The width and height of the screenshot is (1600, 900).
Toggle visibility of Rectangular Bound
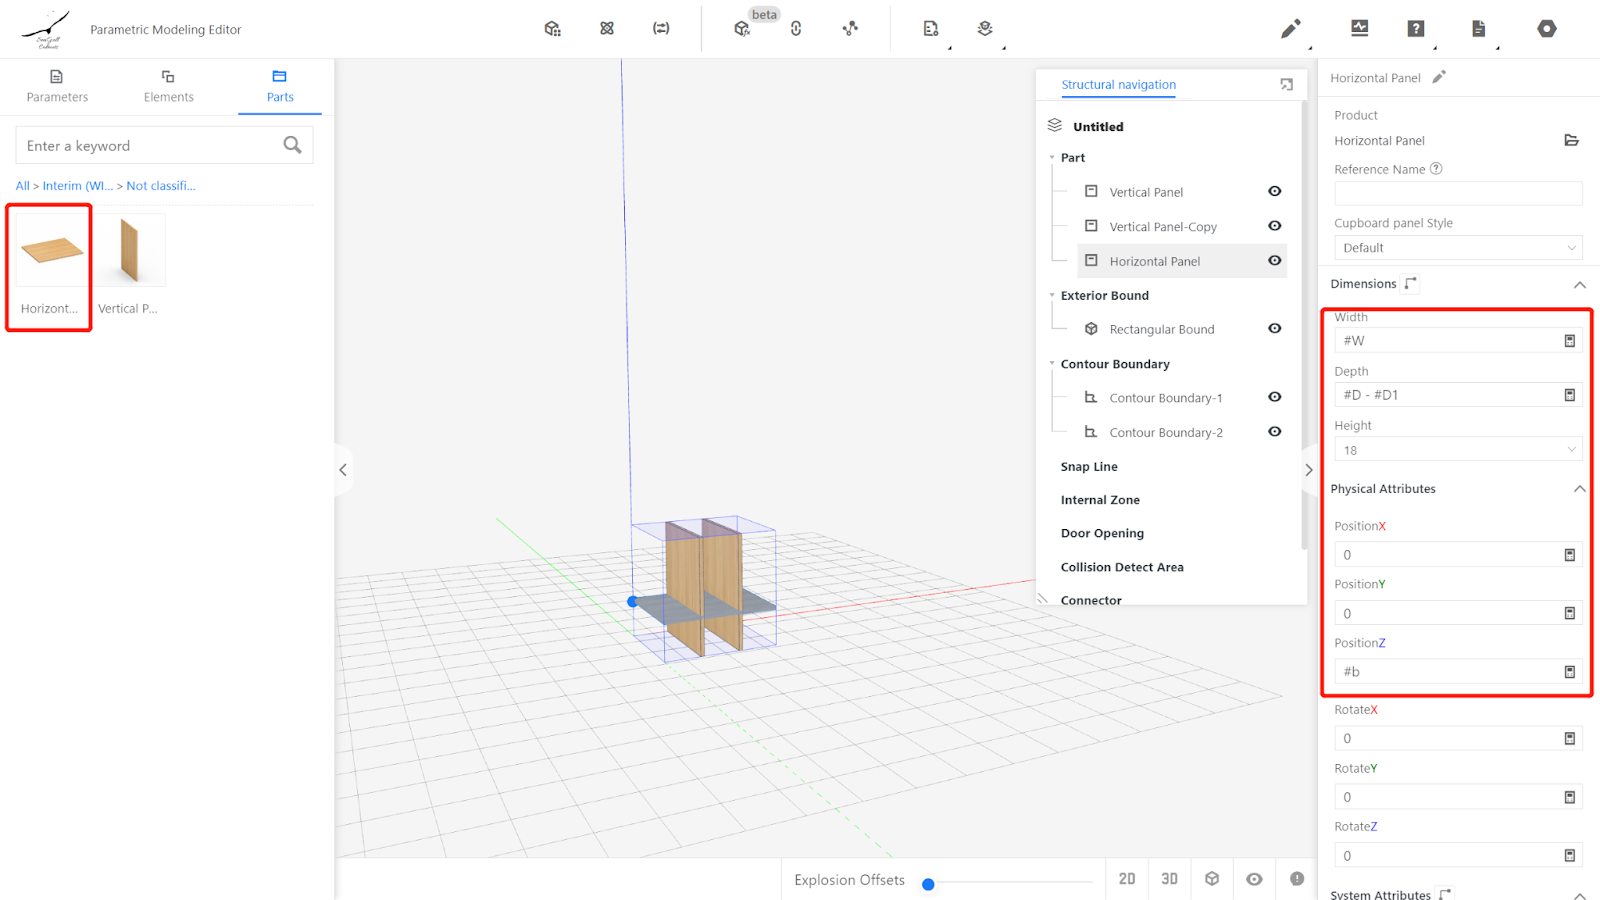[x=1274, y=328]
